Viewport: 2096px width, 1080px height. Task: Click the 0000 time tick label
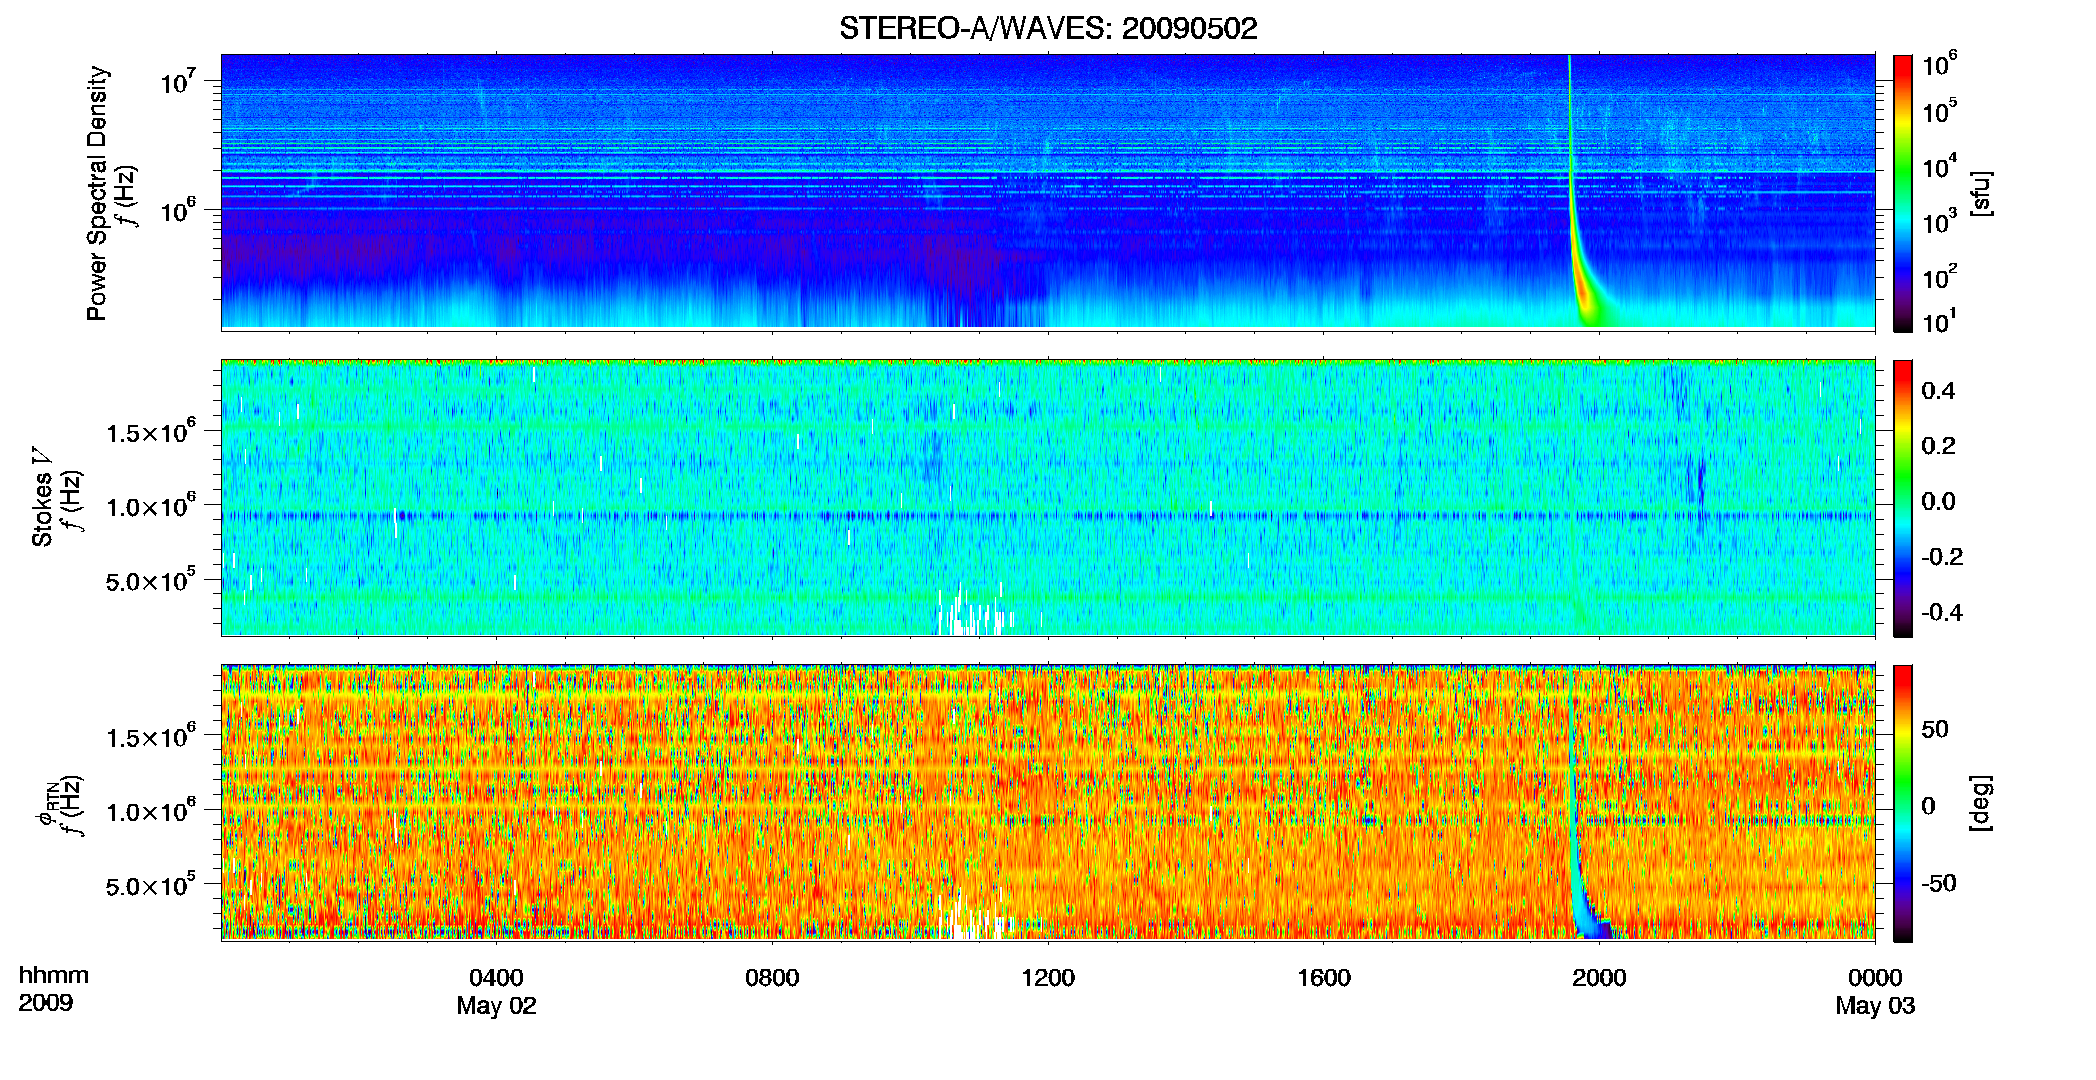pyautogui.click(x=1875, y=977)
